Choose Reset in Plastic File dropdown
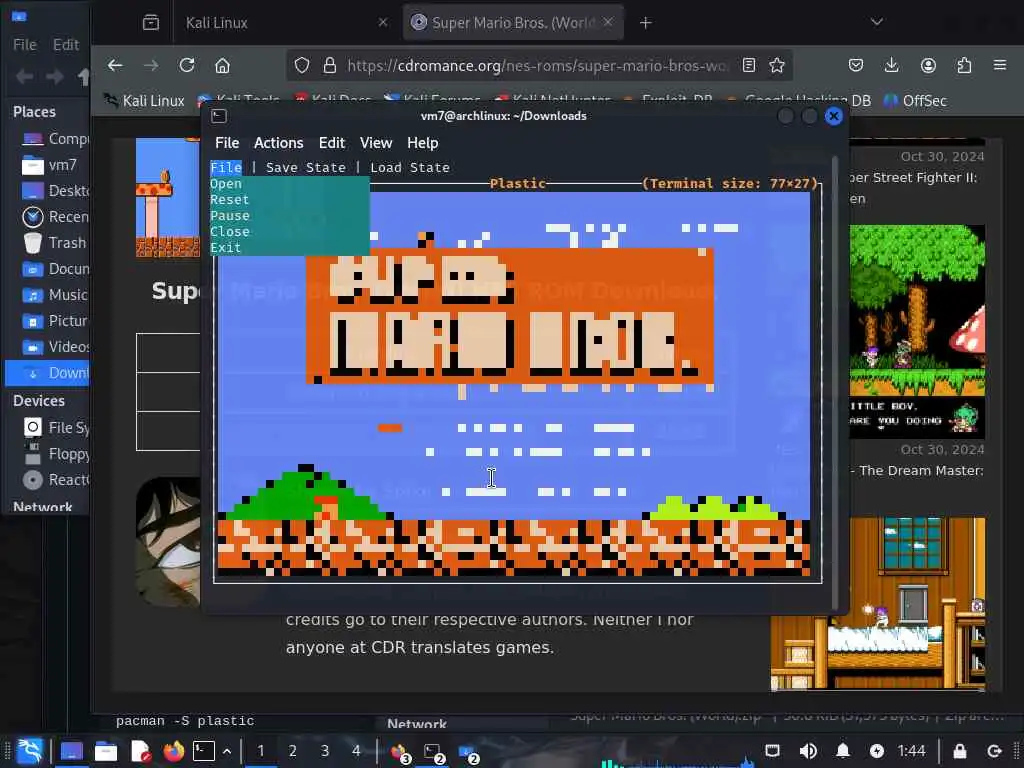Screen dimensions: 1024x768 pyautogui.click(x=229, y=200)
